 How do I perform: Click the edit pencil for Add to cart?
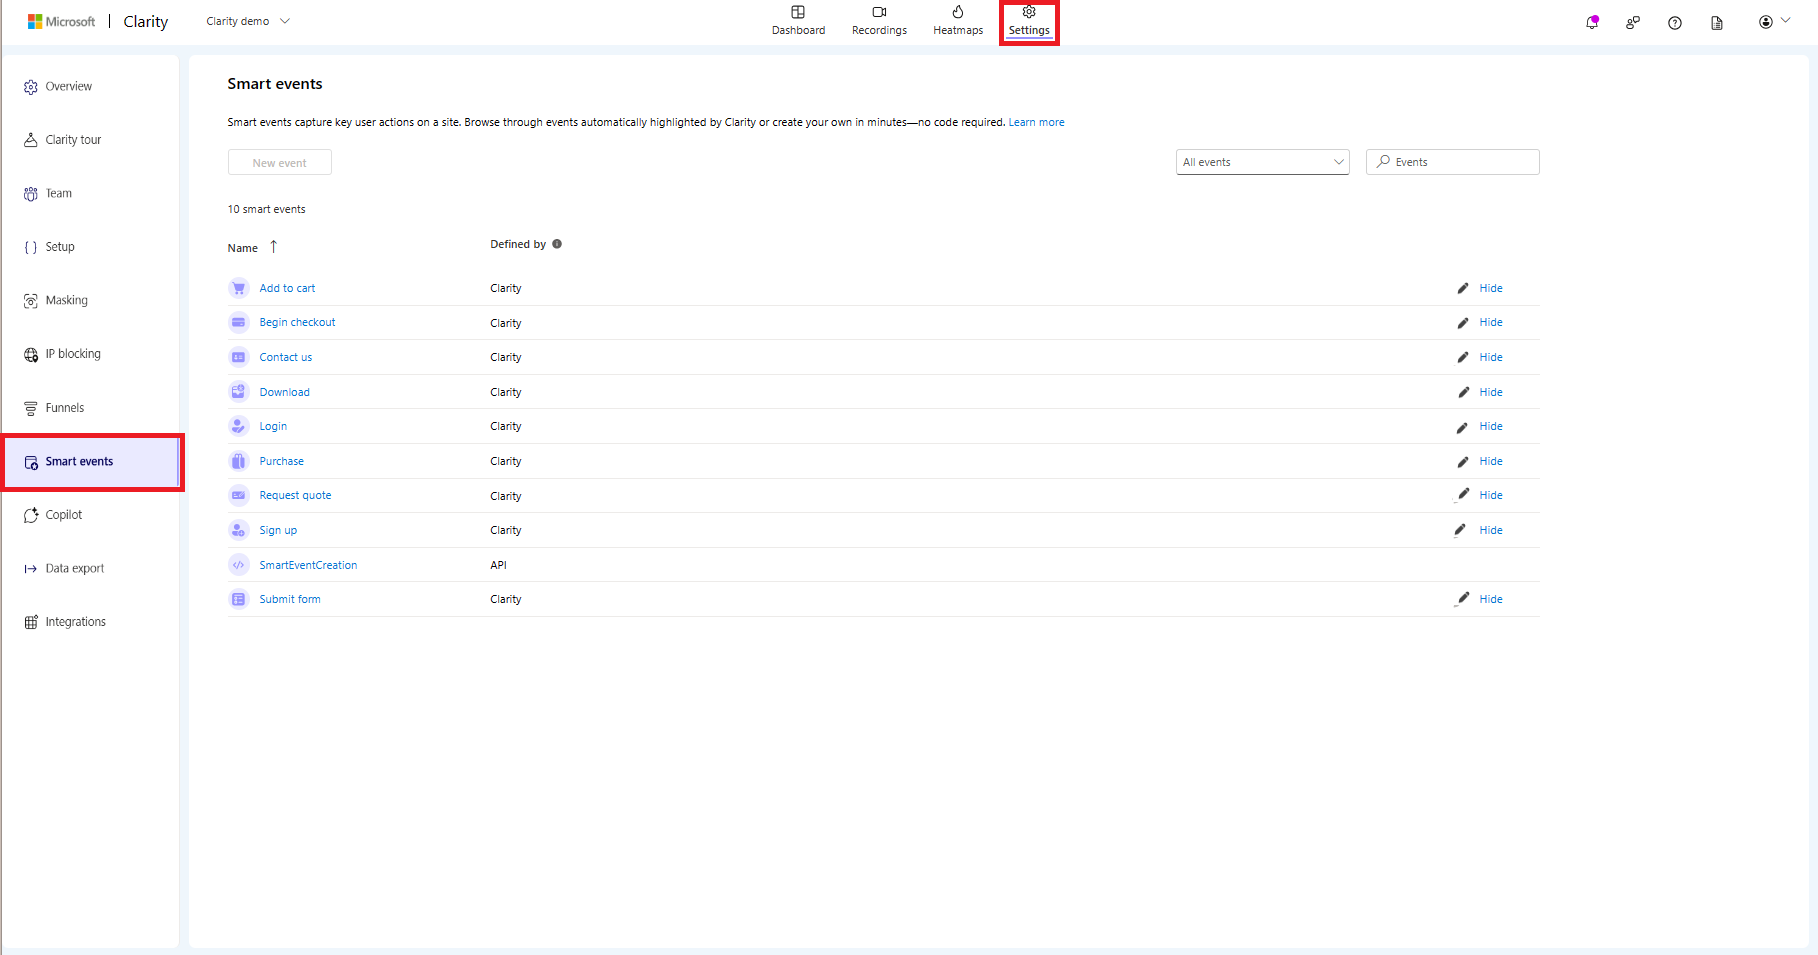1463,288
